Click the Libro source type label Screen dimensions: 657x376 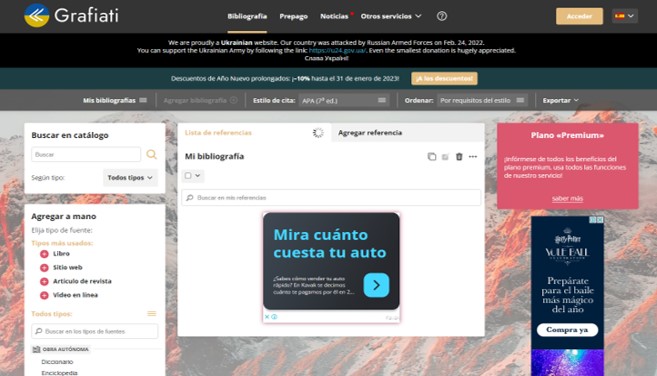(x=61, y=254)
